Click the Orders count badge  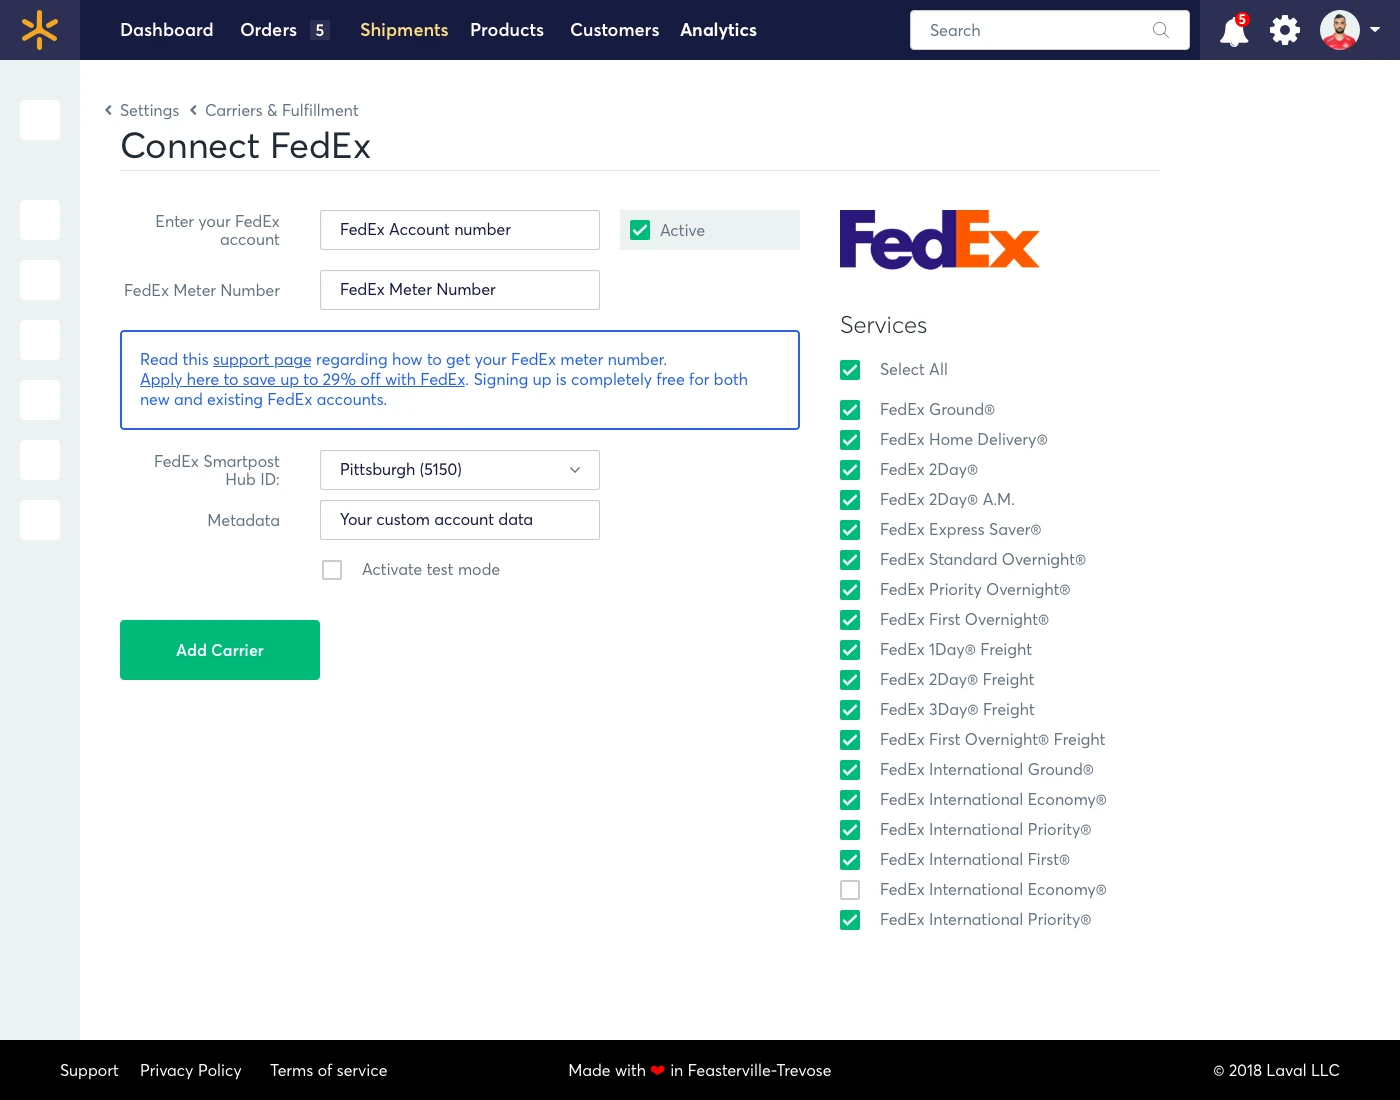coord(320,30)
